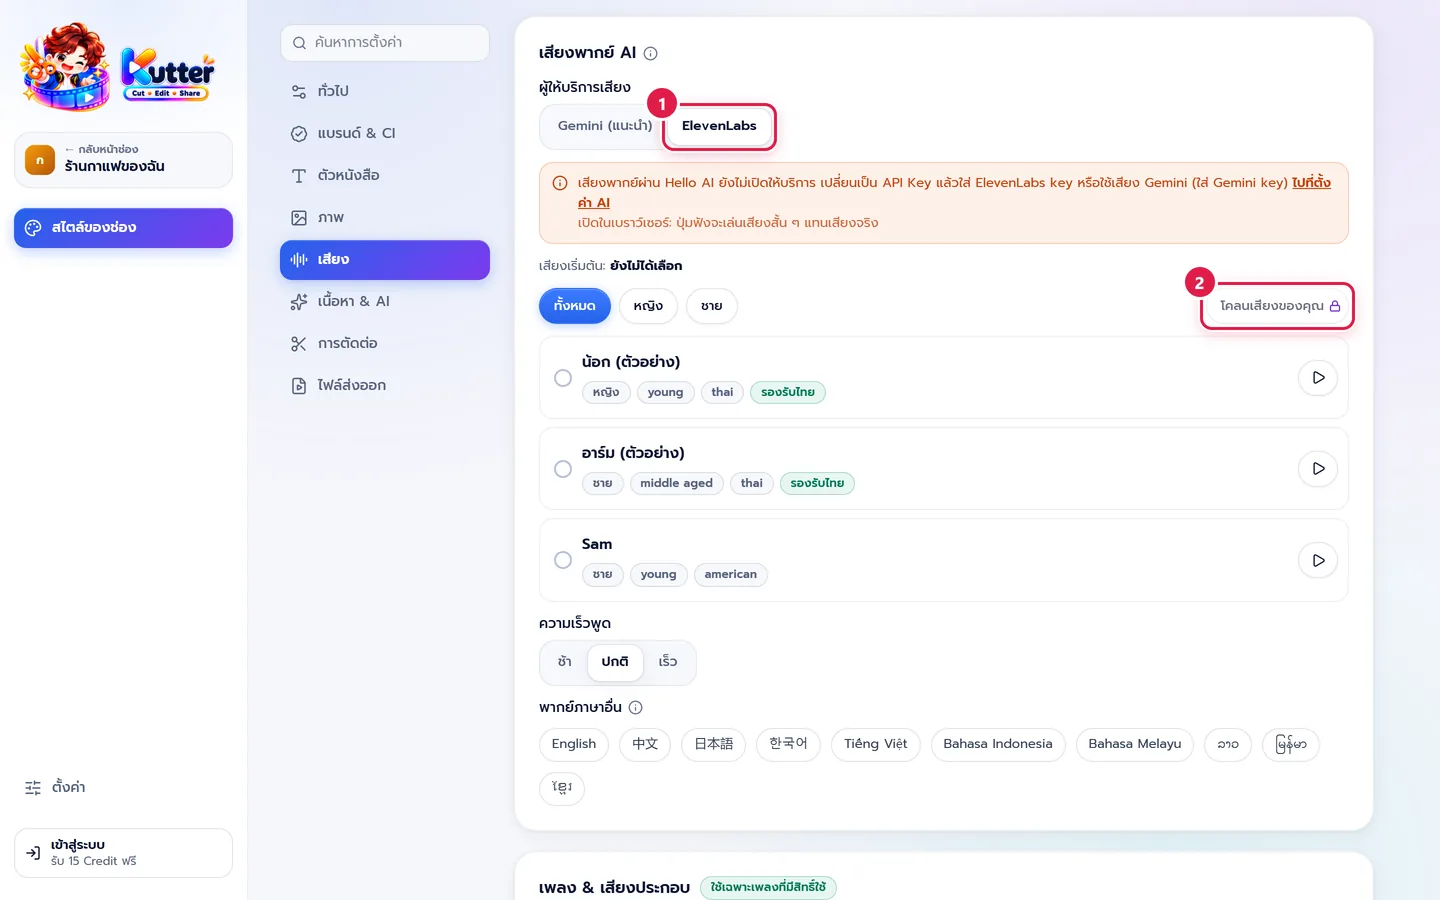1440x900 pixels.
Task: Click the โคลนเสียงของคุณ button
Action: click(x=1278, y=306)
